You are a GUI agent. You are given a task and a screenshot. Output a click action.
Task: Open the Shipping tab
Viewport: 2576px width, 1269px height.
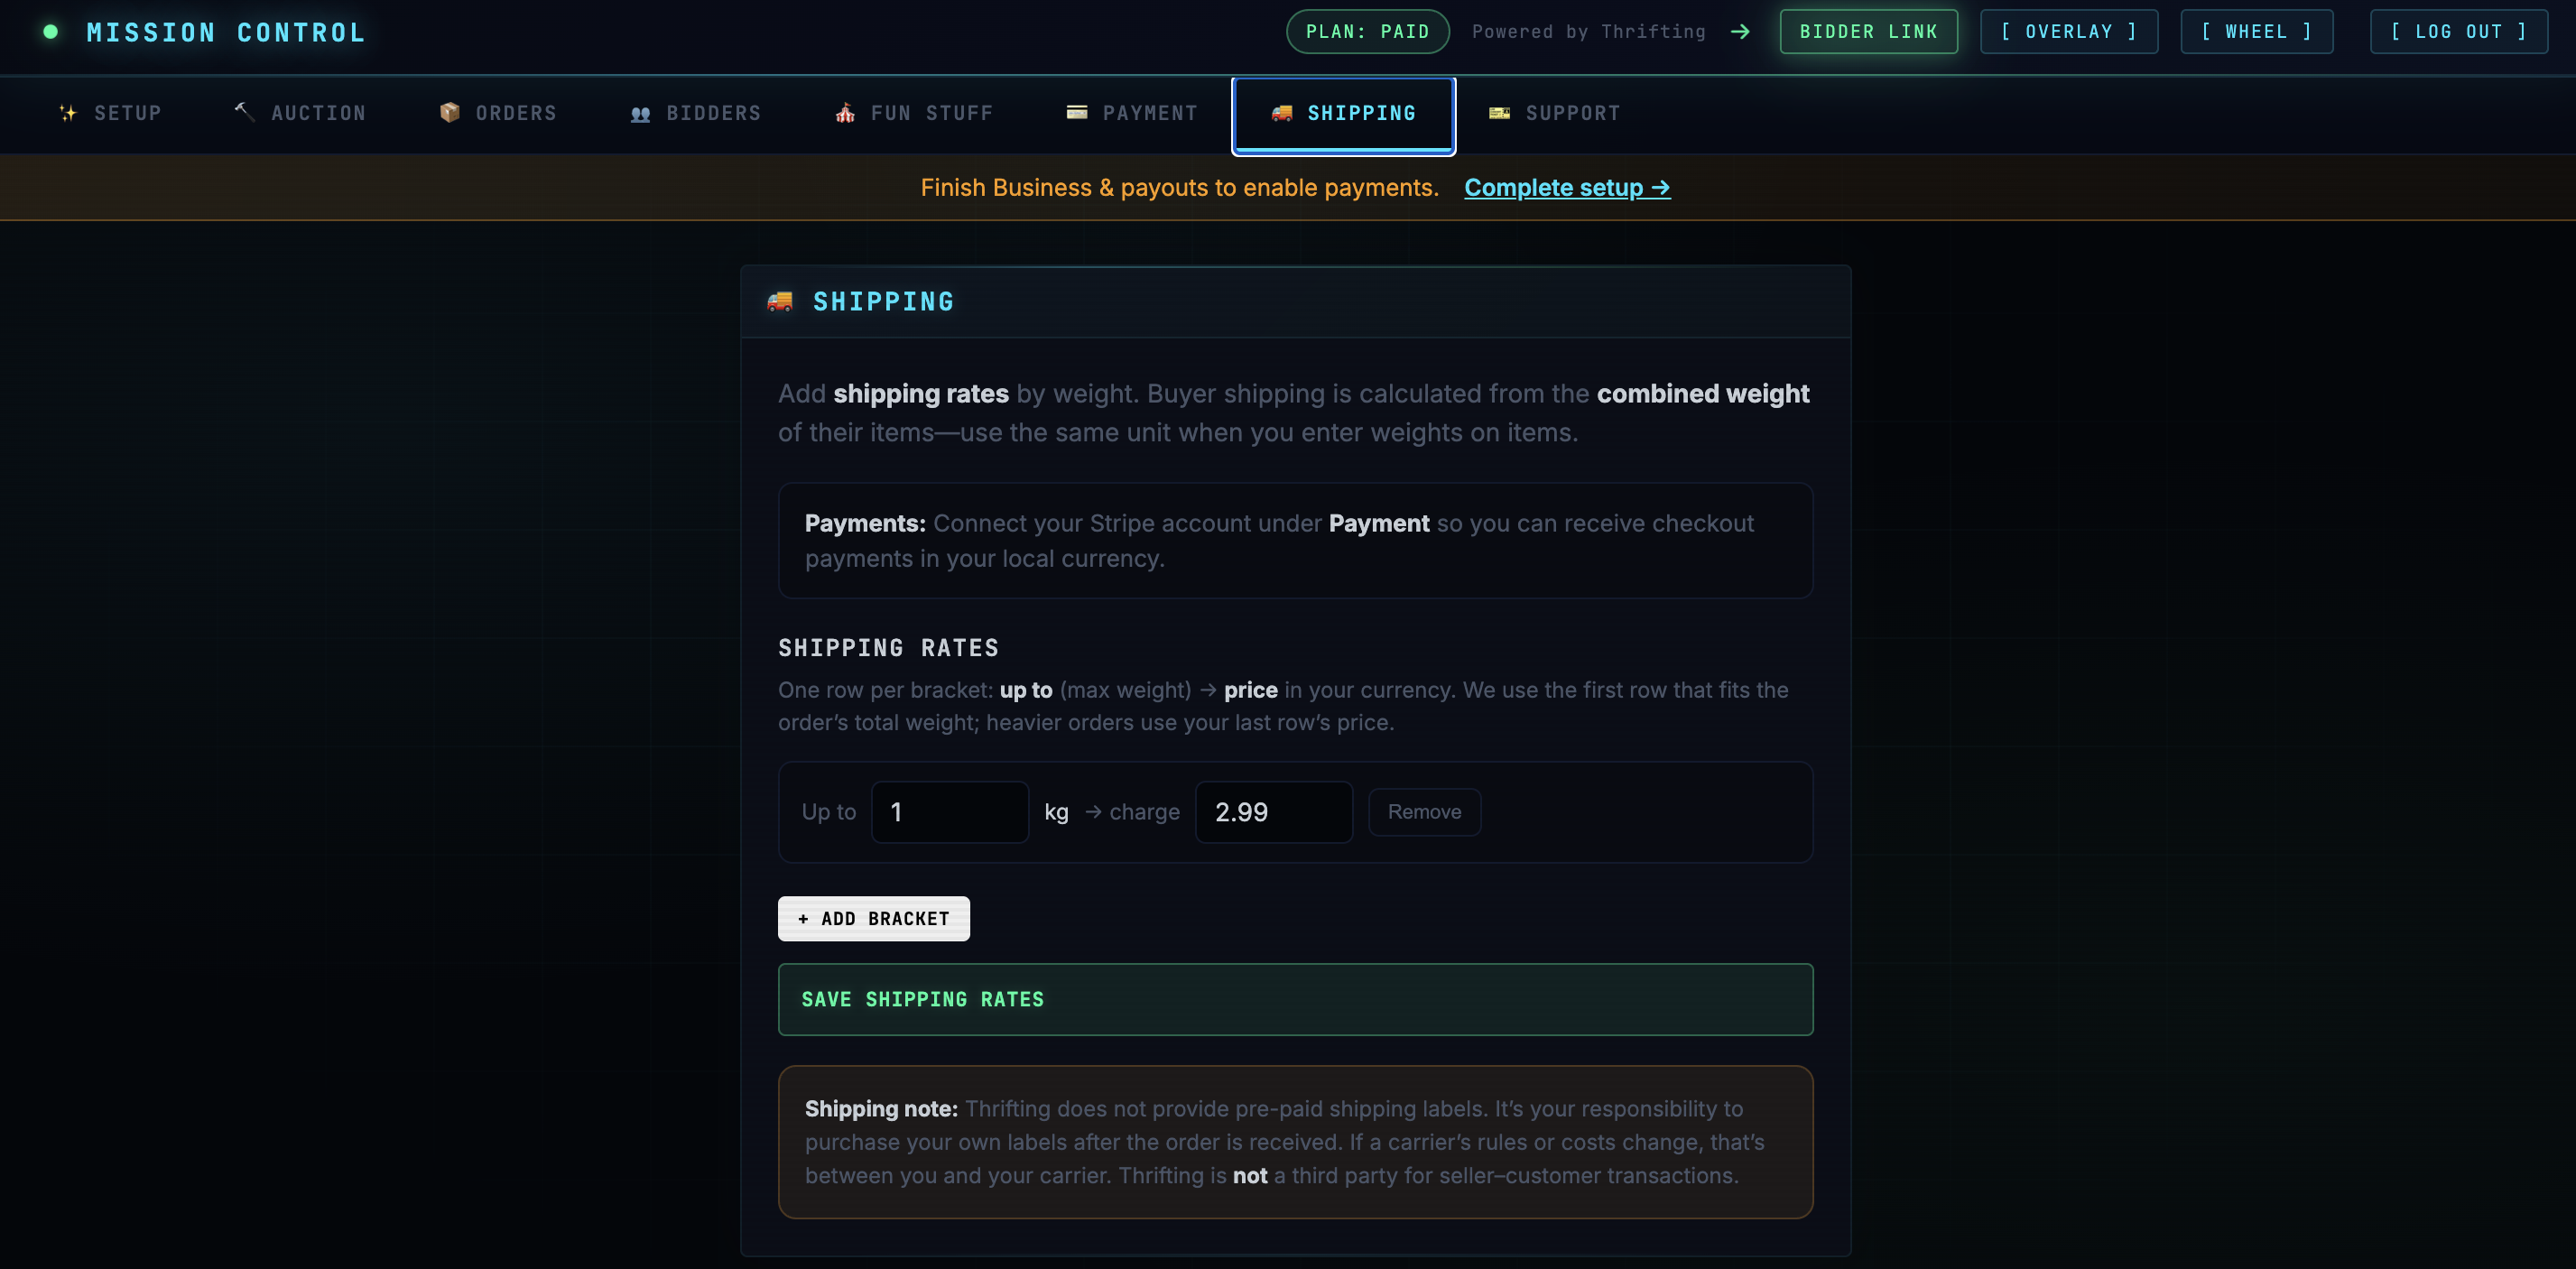(1344, 114)
